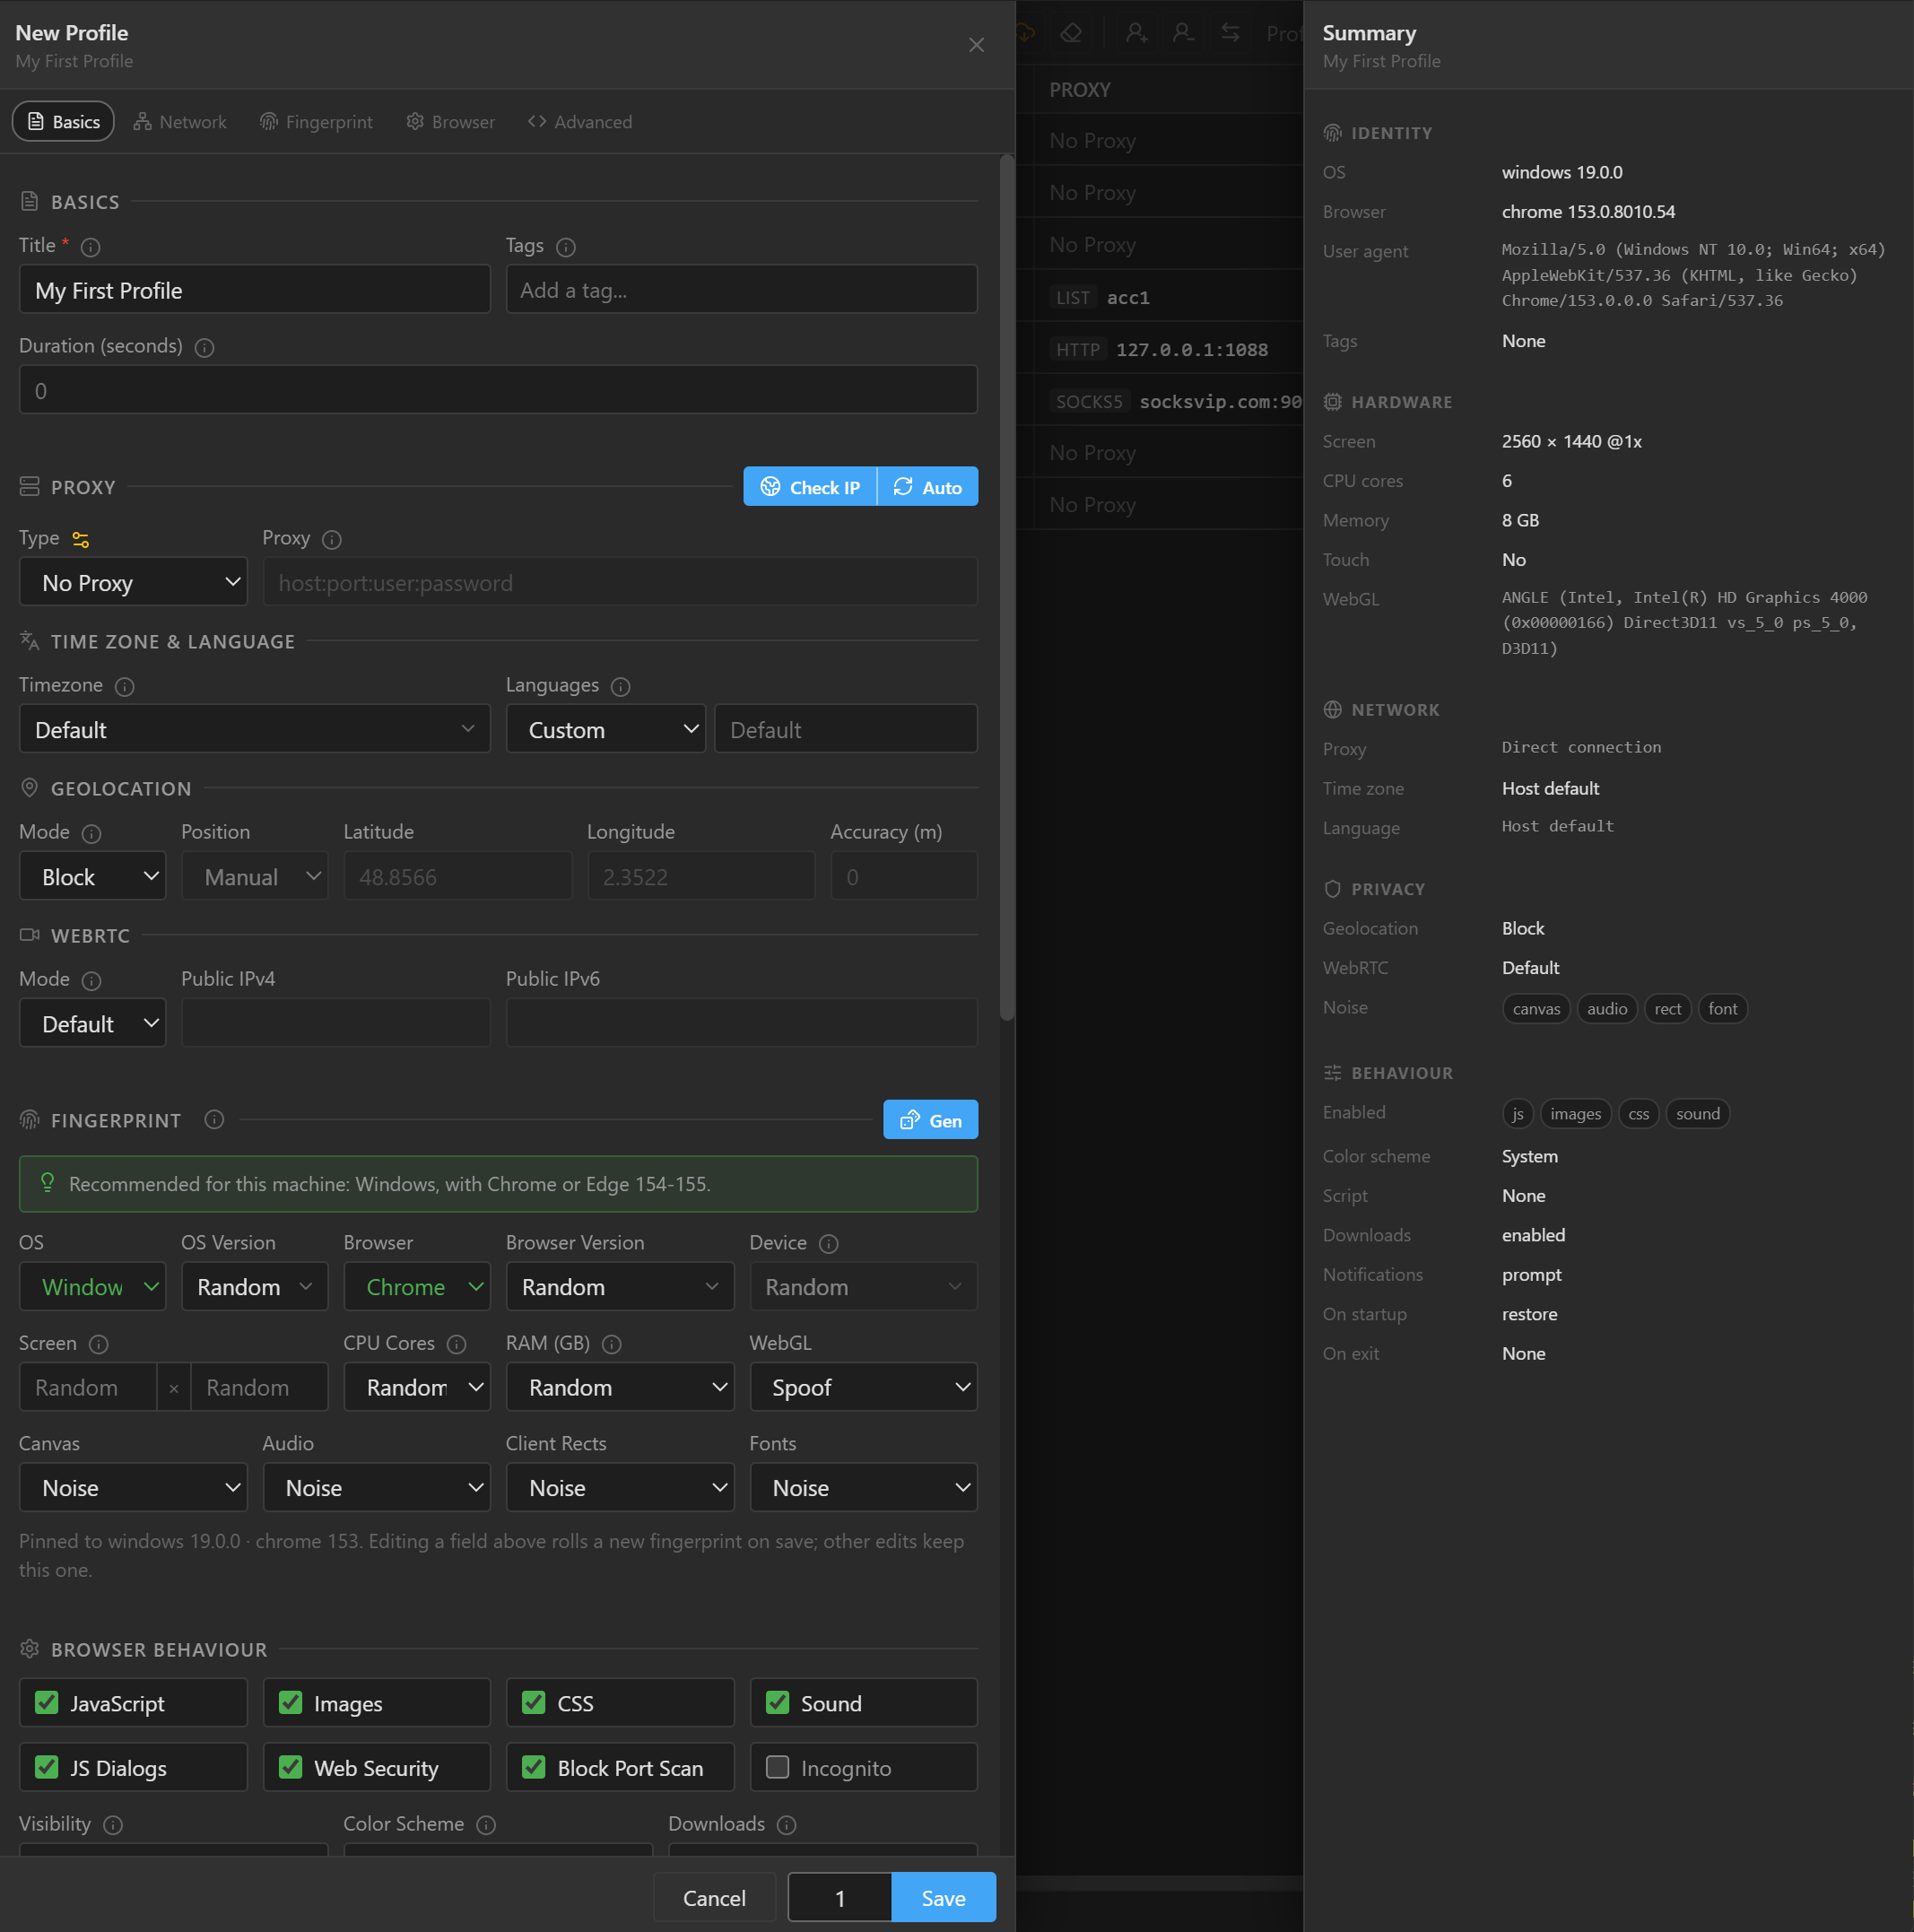The width and height of the screenshot is (1914, 1932).
Task: Switch to the Network tab
Action: coord(180,122)
